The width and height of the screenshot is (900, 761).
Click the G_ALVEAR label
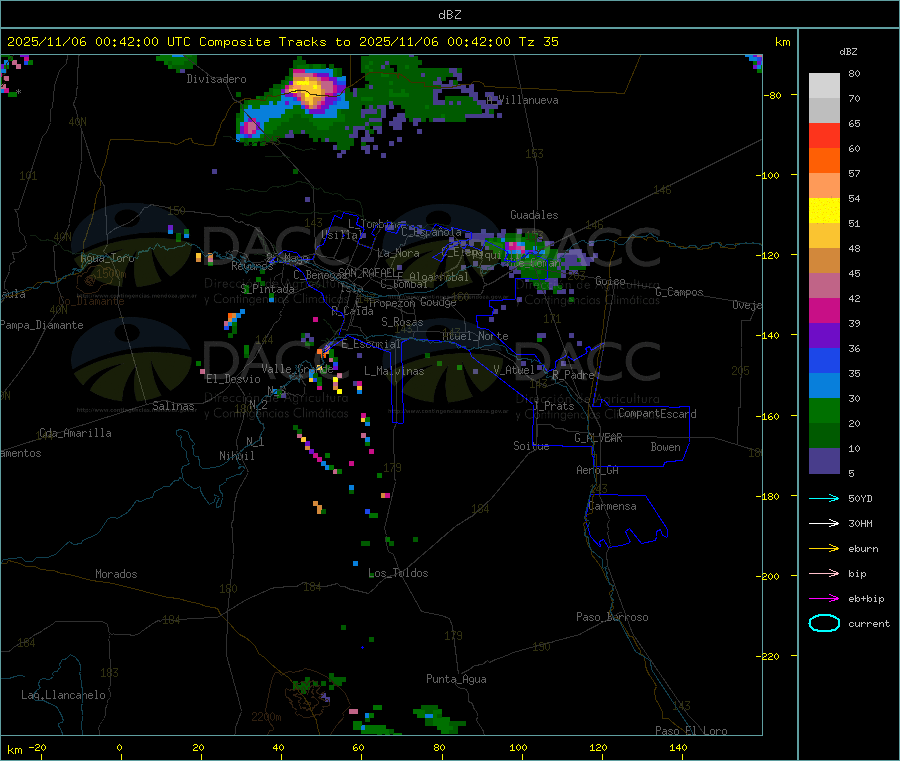(598, 438)
